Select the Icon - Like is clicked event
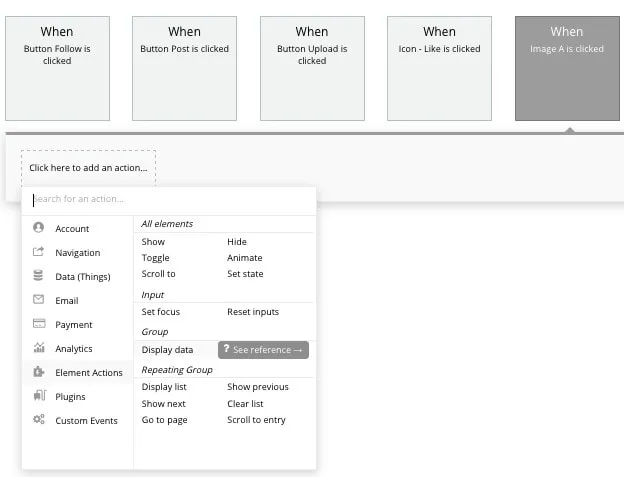This screenshot has height=477, width=624. point(439,68)
